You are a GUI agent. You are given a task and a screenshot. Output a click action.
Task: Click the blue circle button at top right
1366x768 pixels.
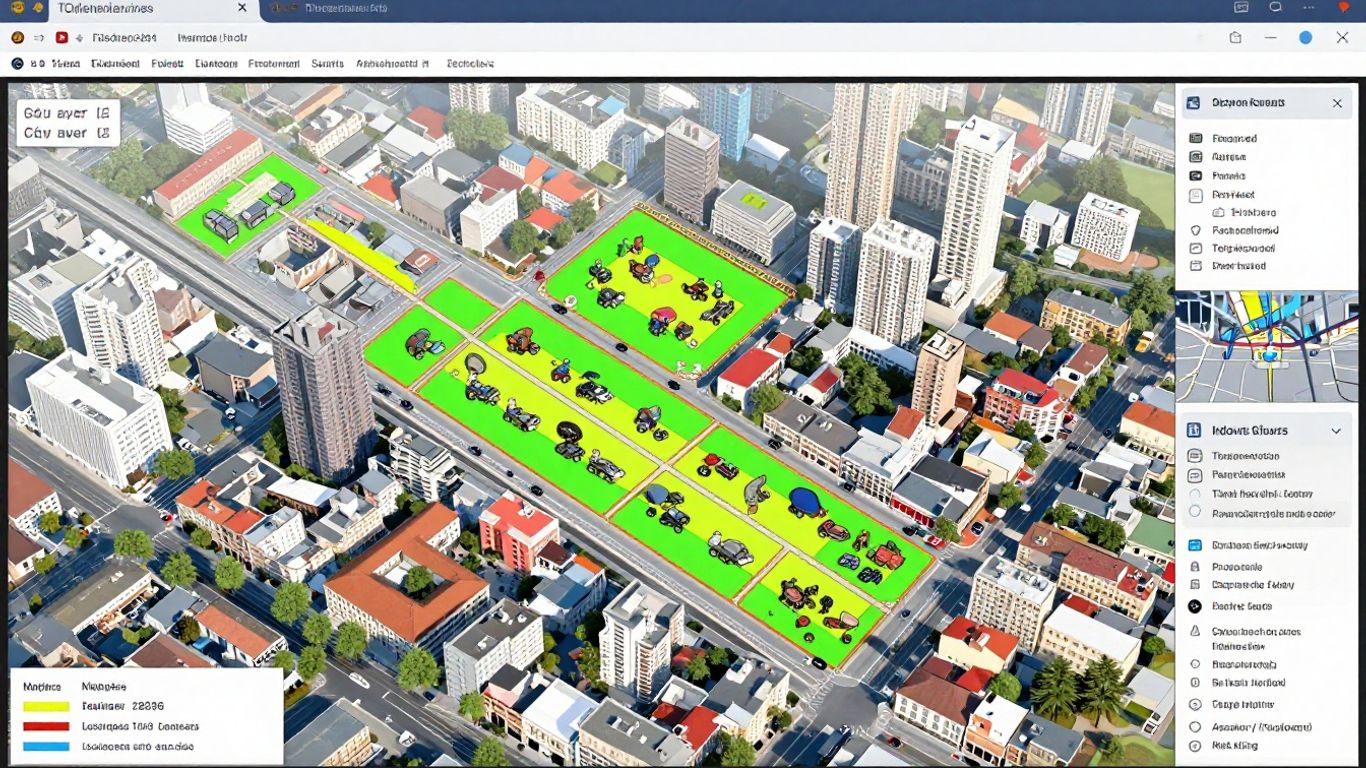(x=1305, y=37)
